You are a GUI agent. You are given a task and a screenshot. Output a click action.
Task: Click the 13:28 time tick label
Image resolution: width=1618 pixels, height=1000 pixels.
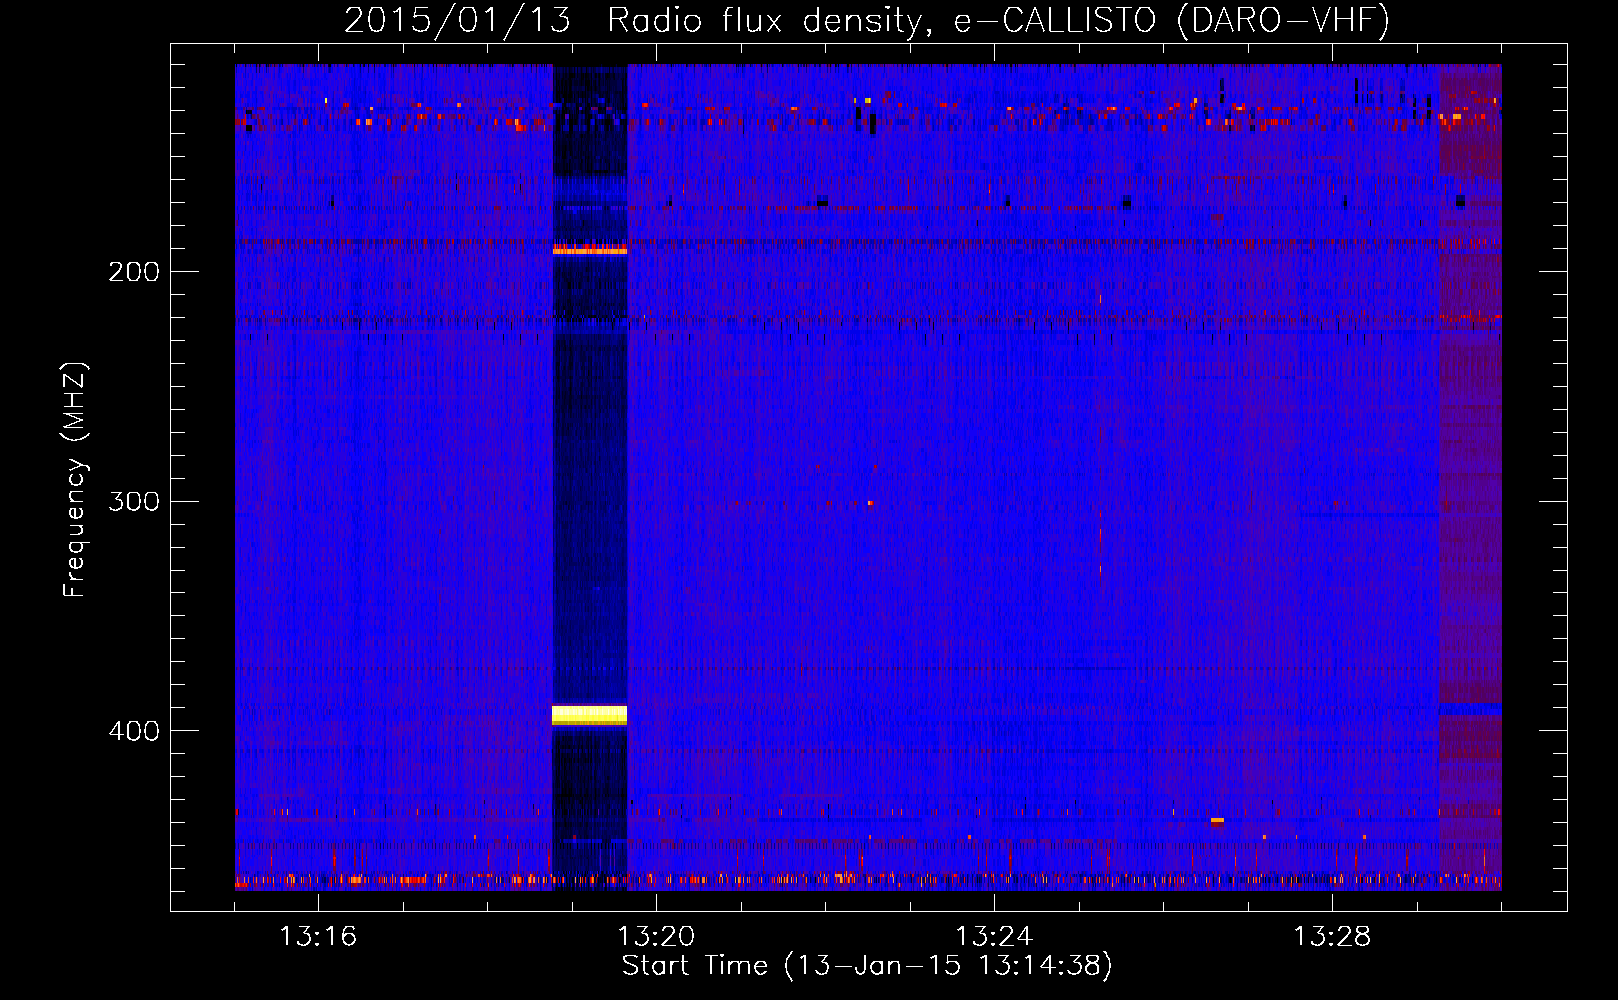(x=1332, y=936)
